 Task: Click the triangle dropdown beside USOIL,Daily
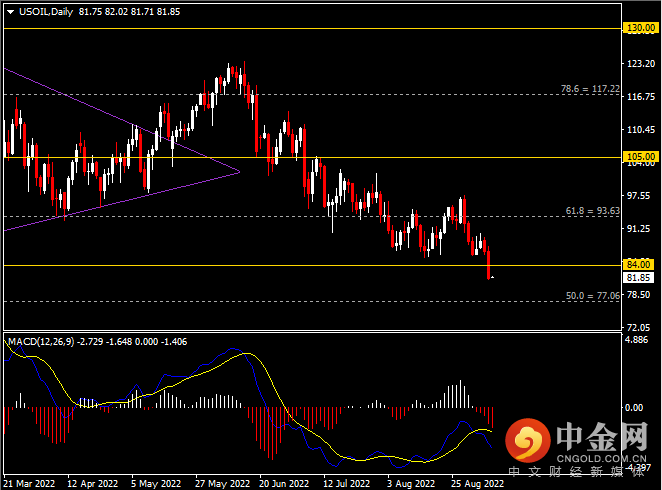pyautogui.click(x=11, y=12)
